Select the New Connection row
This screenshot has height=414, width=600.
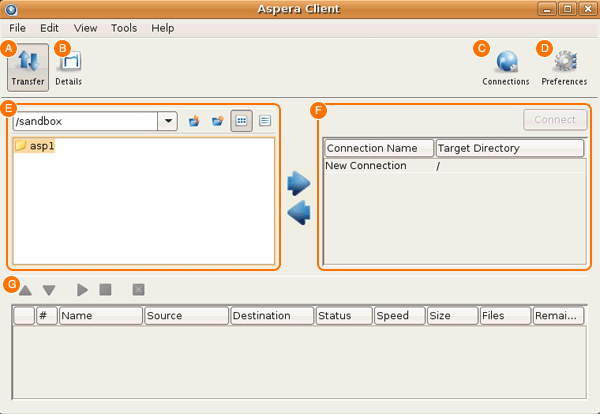pos(455,166)
